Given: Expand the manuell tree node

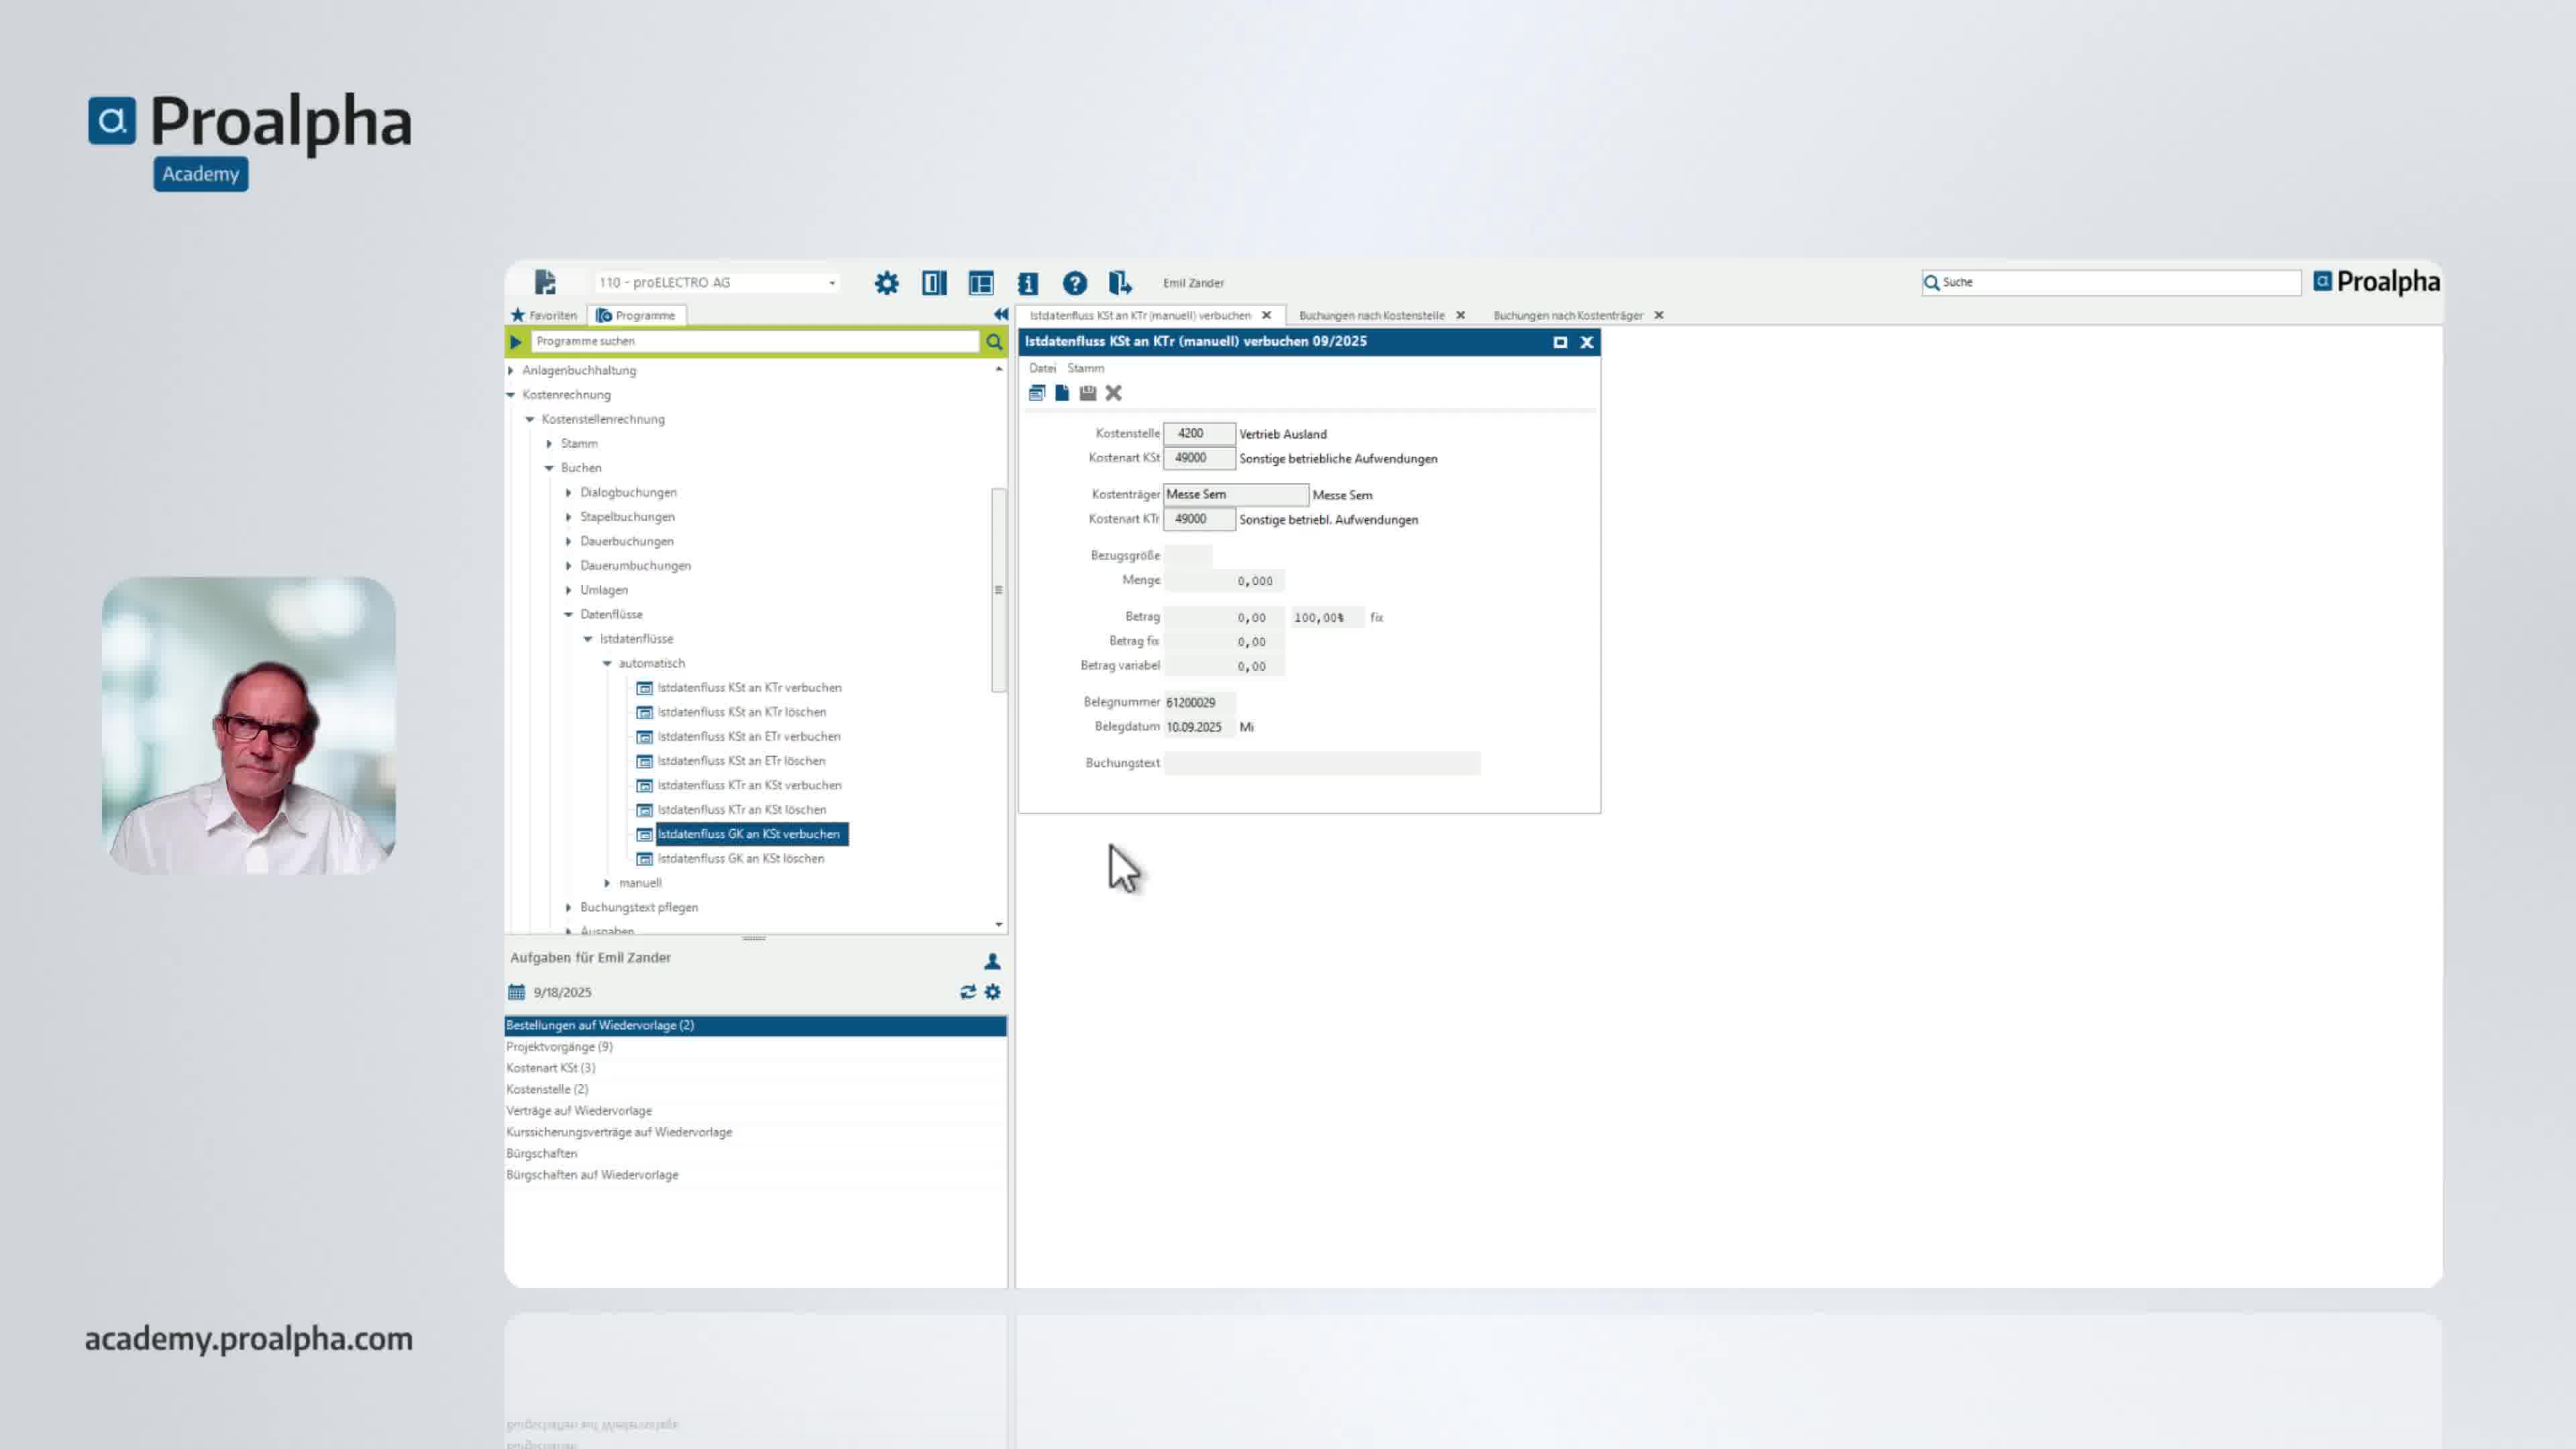Looking at the screenshot, I should 607,883.
